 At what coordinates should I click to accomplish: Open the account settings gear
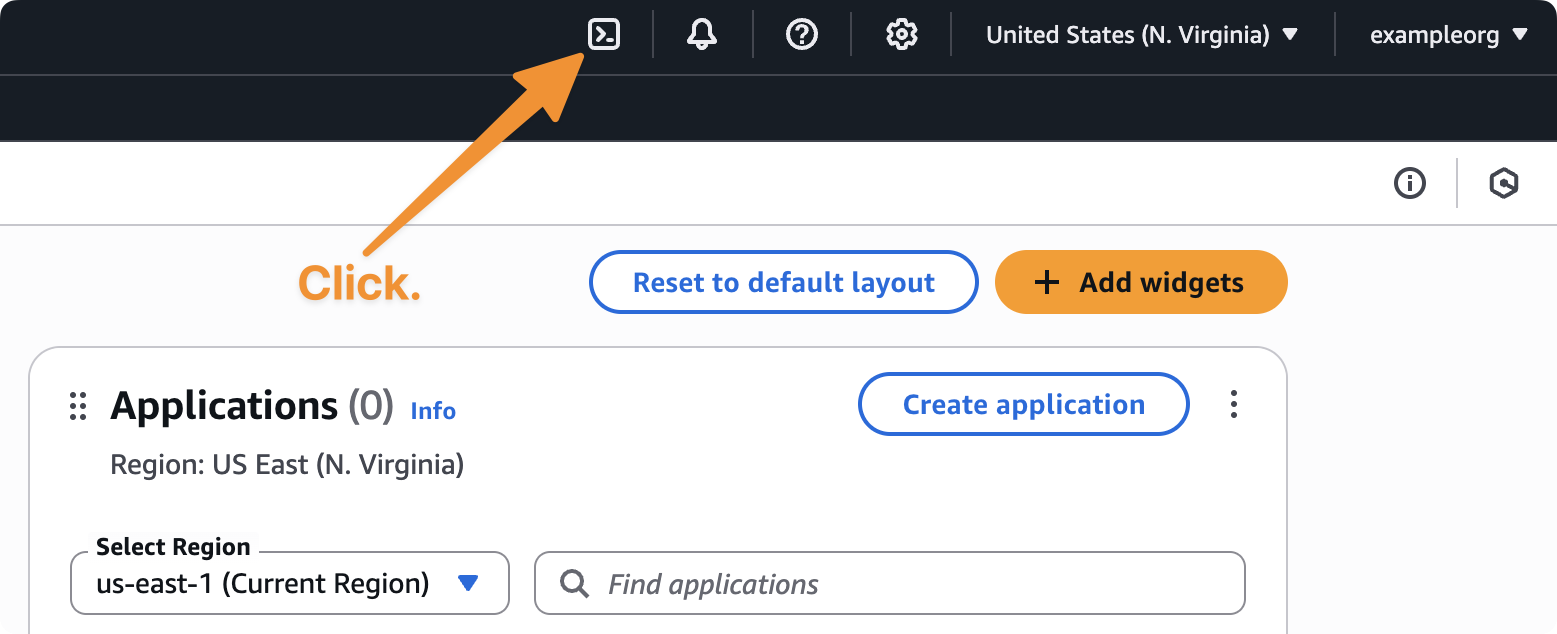pos(900,34)
